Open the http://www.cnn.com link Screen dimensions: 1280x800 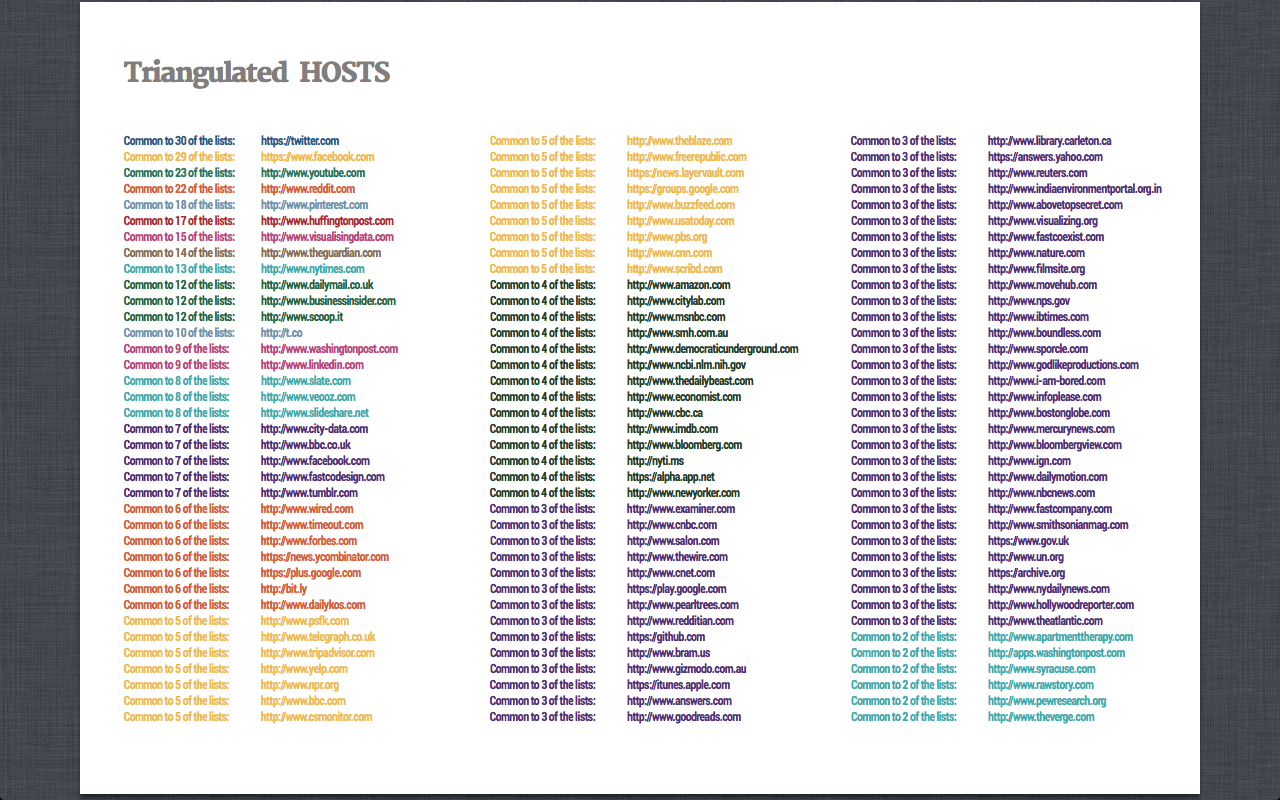pyautogui.click(x=670, y=253)
